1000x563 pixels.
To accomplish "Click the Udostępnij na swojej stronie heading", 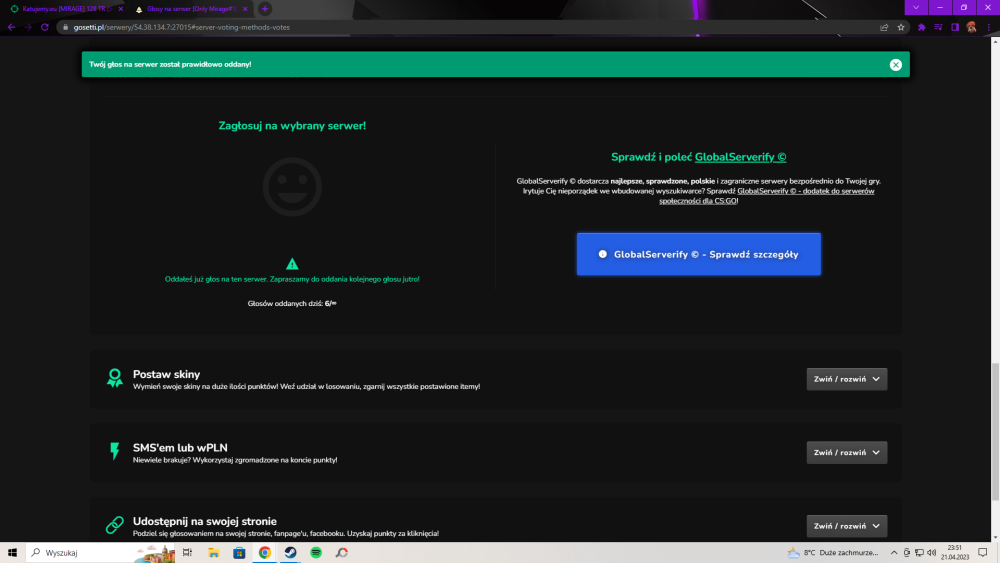I will (x=205, y=521).
